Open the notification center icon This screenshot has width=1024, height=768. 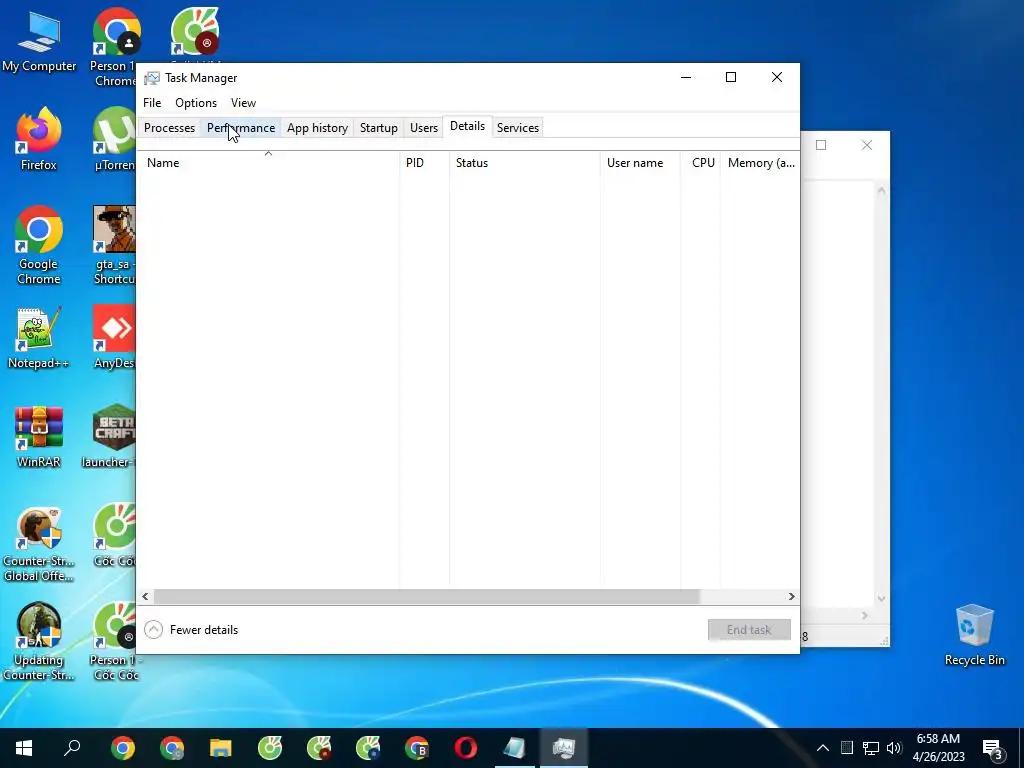coord(993,749)
